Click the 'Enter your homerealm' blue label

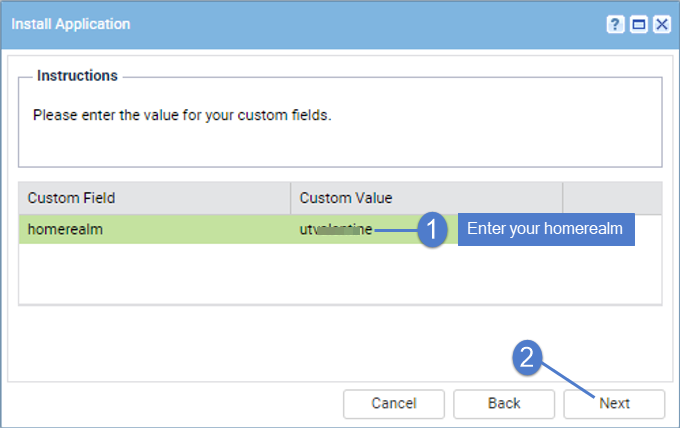(546, 229)
